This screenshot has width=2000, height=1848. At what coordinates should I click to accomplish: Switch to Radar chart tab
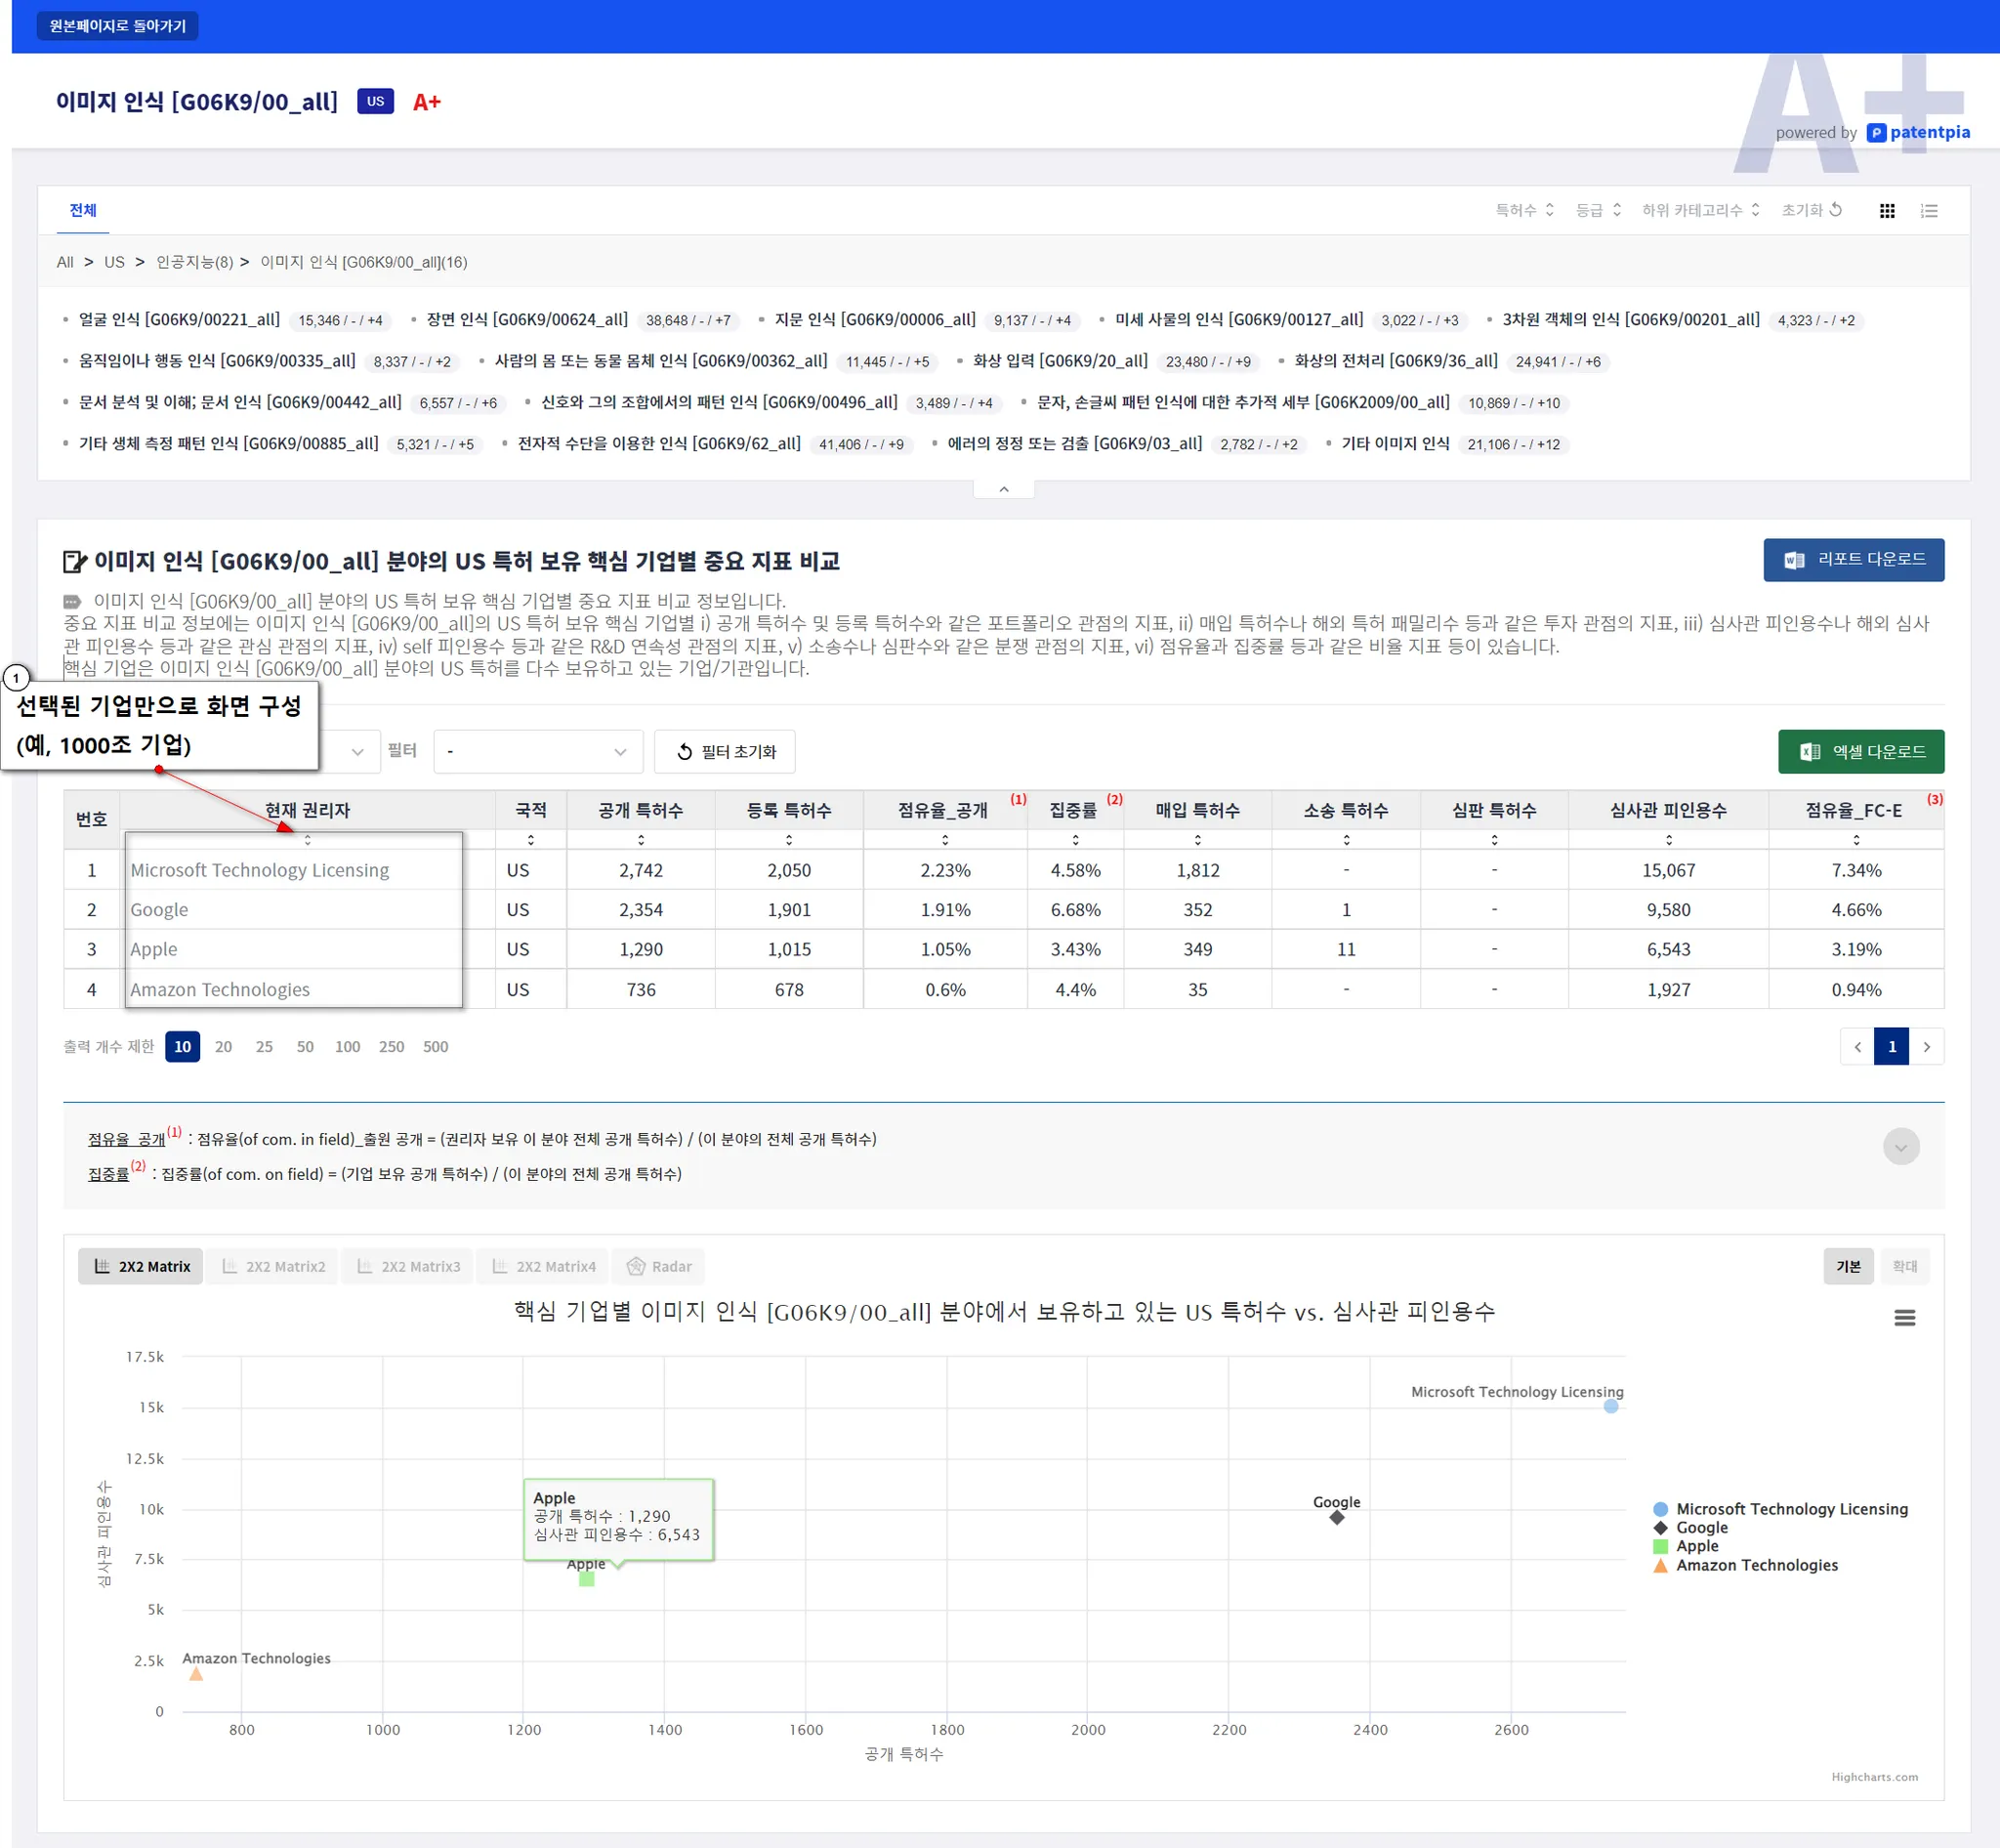point(658,1267)
